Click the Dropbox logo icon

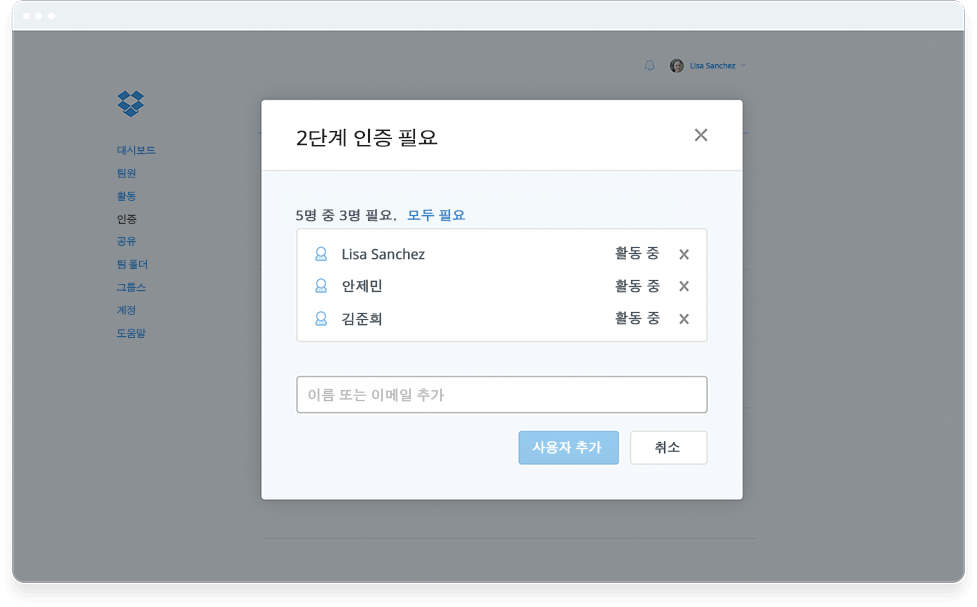tap(129, 104)
